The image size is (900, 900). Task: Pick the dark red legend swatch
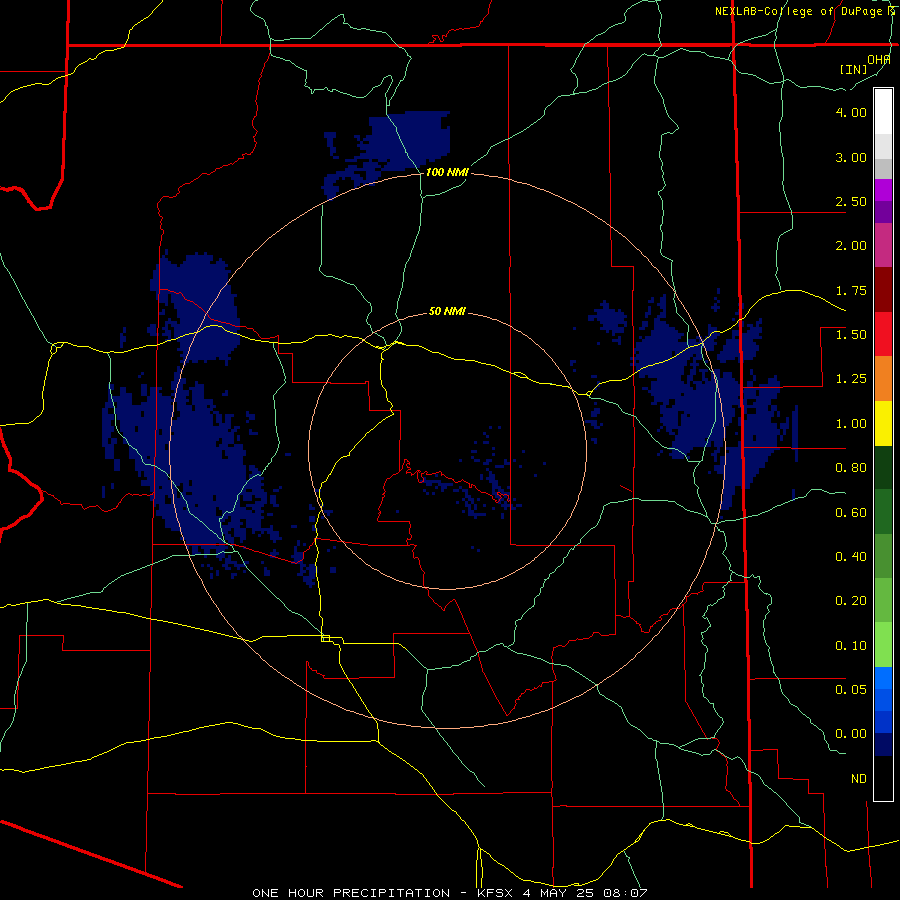pyautogui.click(x=883, y=290)
